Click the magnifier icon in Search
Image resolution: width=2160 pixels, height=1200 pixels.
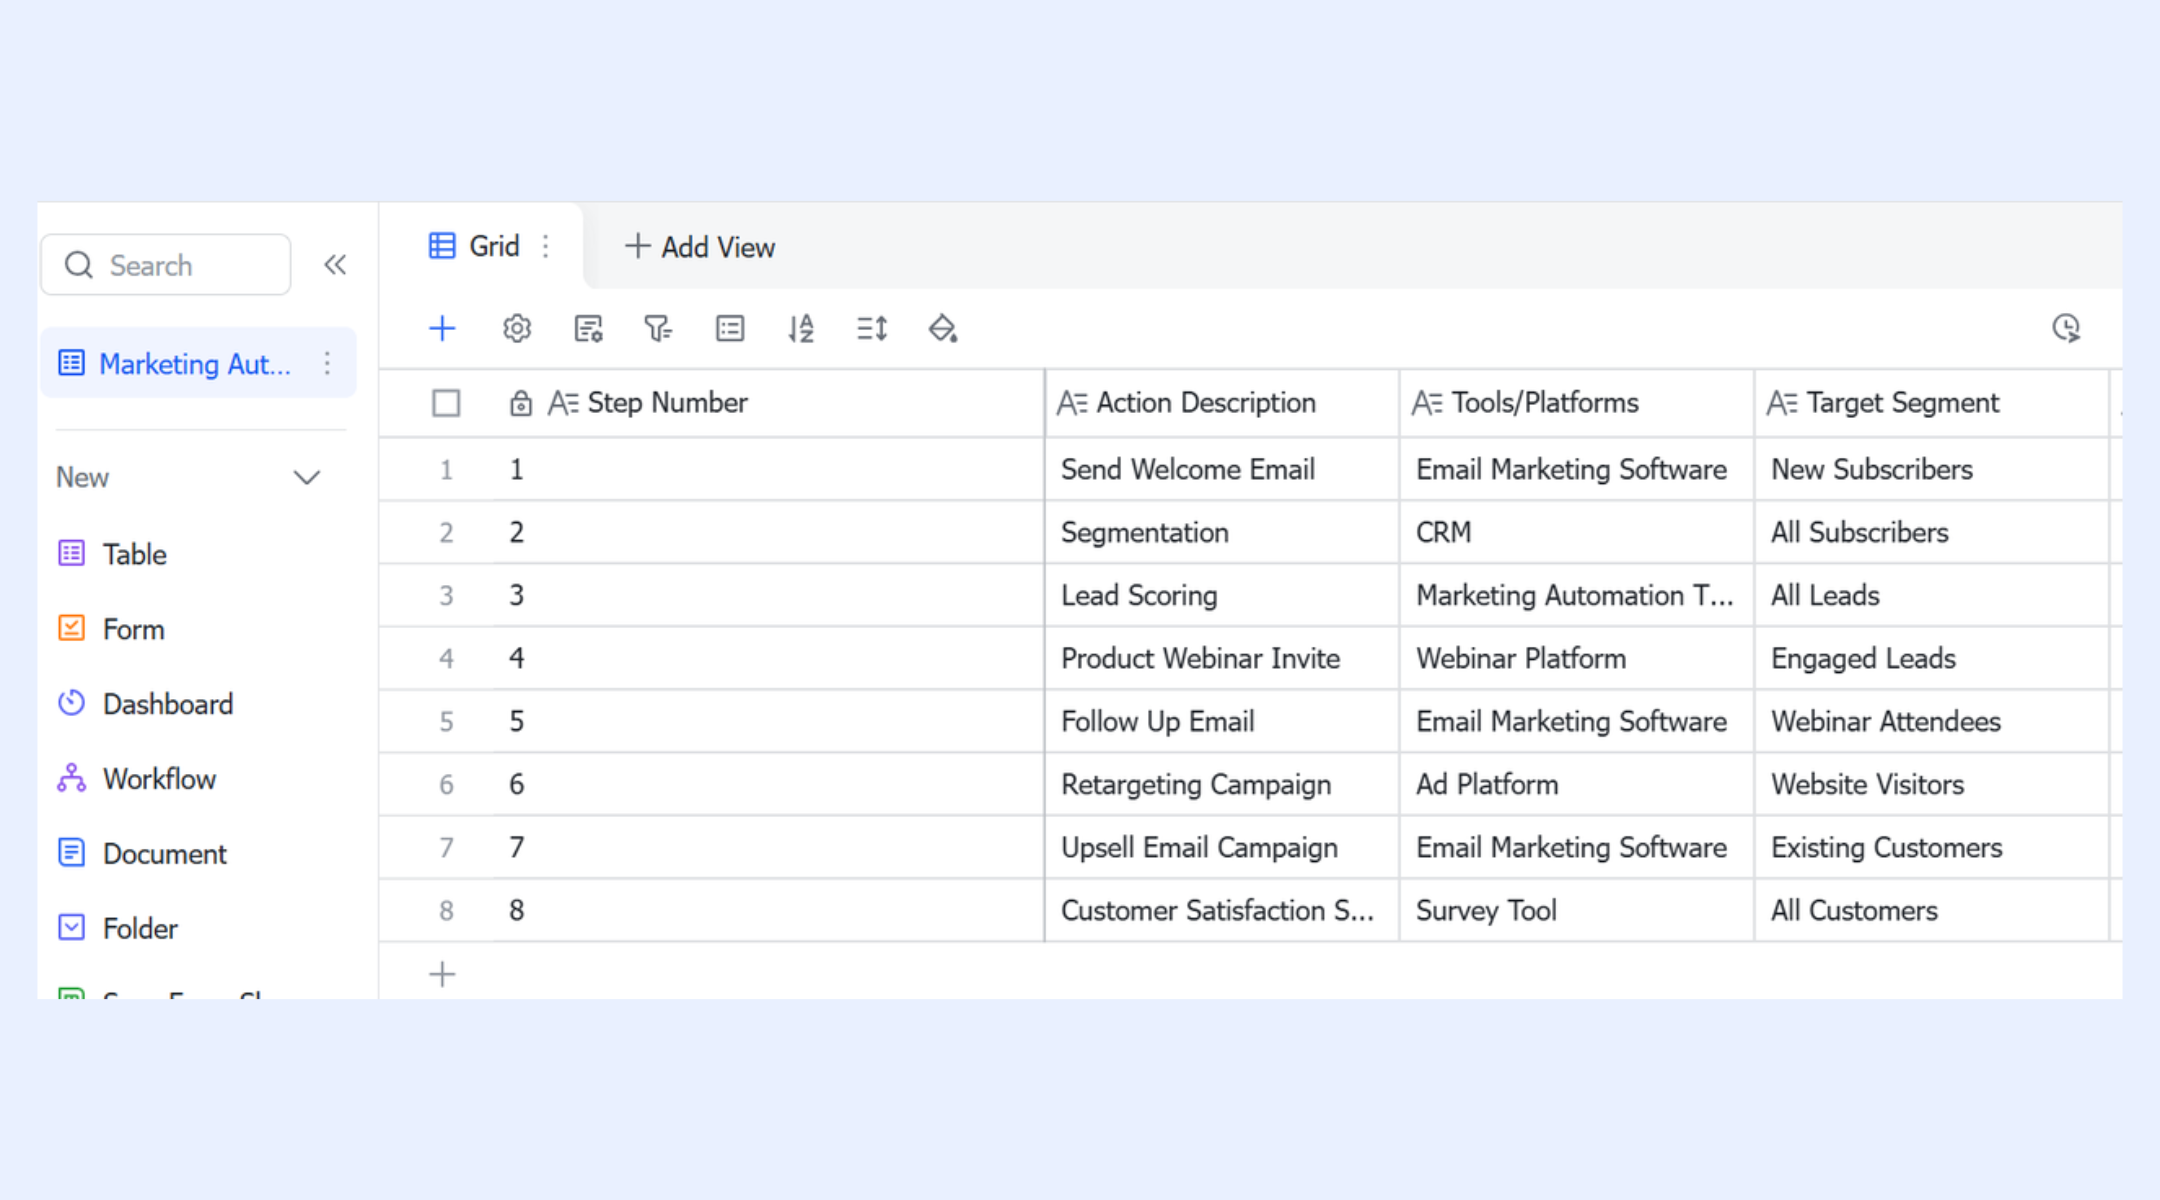79,265
